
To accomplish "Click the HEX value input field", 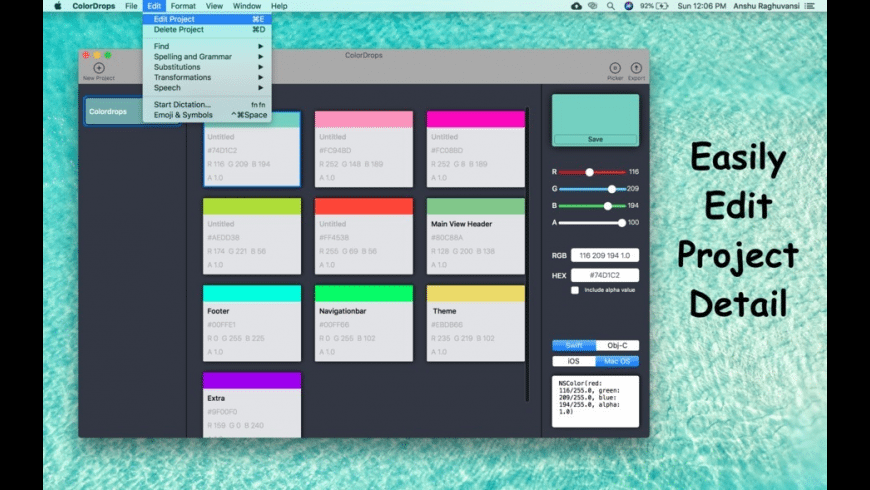I will [605, 275].
